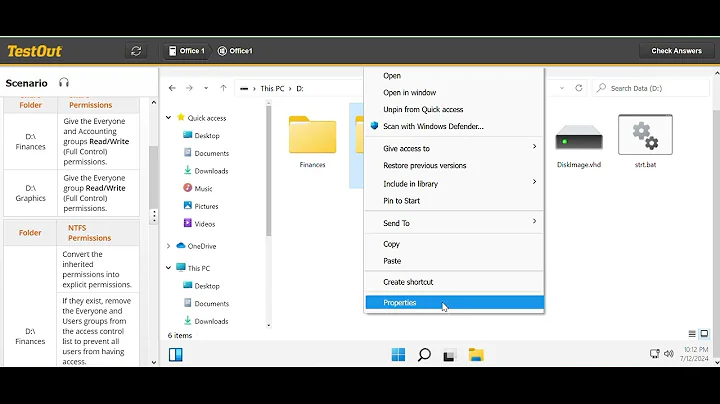This screenshot has width=720, height=404.
Task: Open the recent locations dropdown arrow
Action: click(x=206, y=88)
